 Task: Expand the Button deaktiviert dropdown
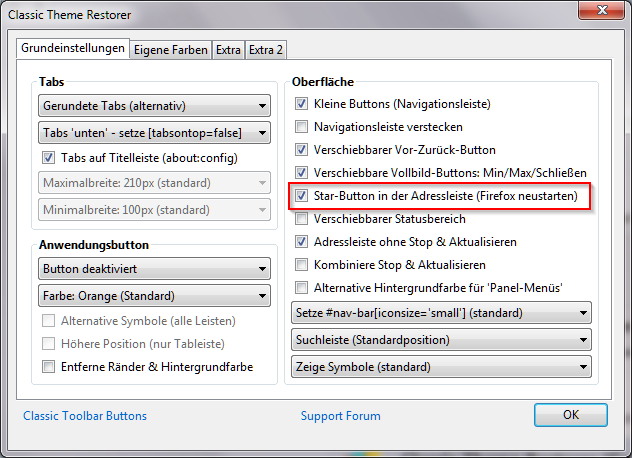click(155, 269)
